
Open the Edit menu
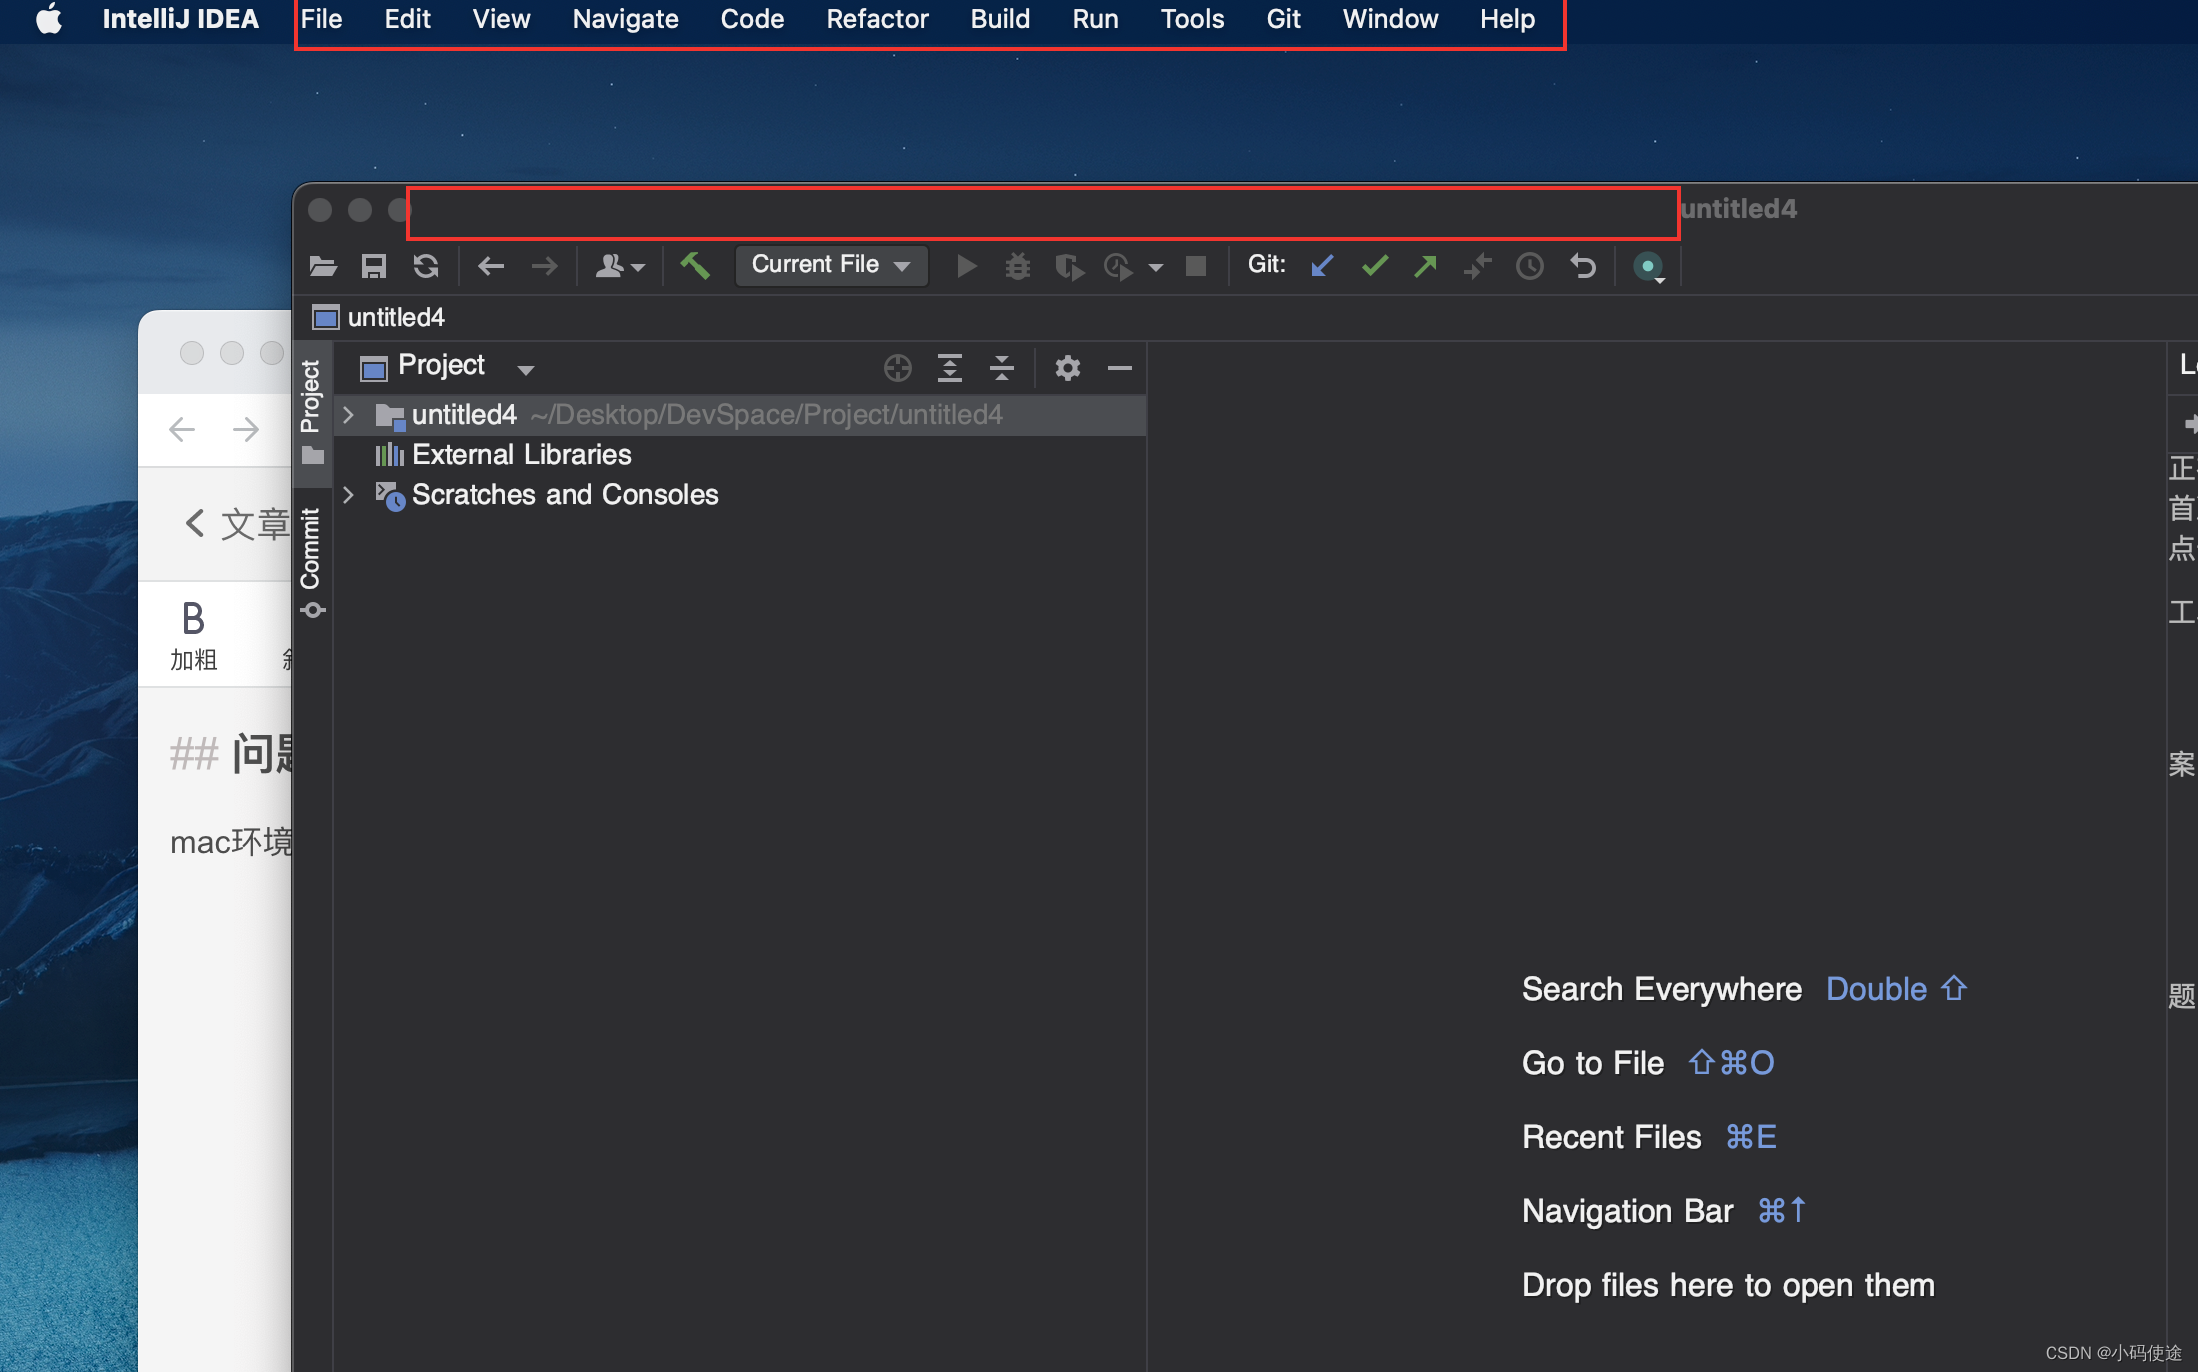coord(408,19)
